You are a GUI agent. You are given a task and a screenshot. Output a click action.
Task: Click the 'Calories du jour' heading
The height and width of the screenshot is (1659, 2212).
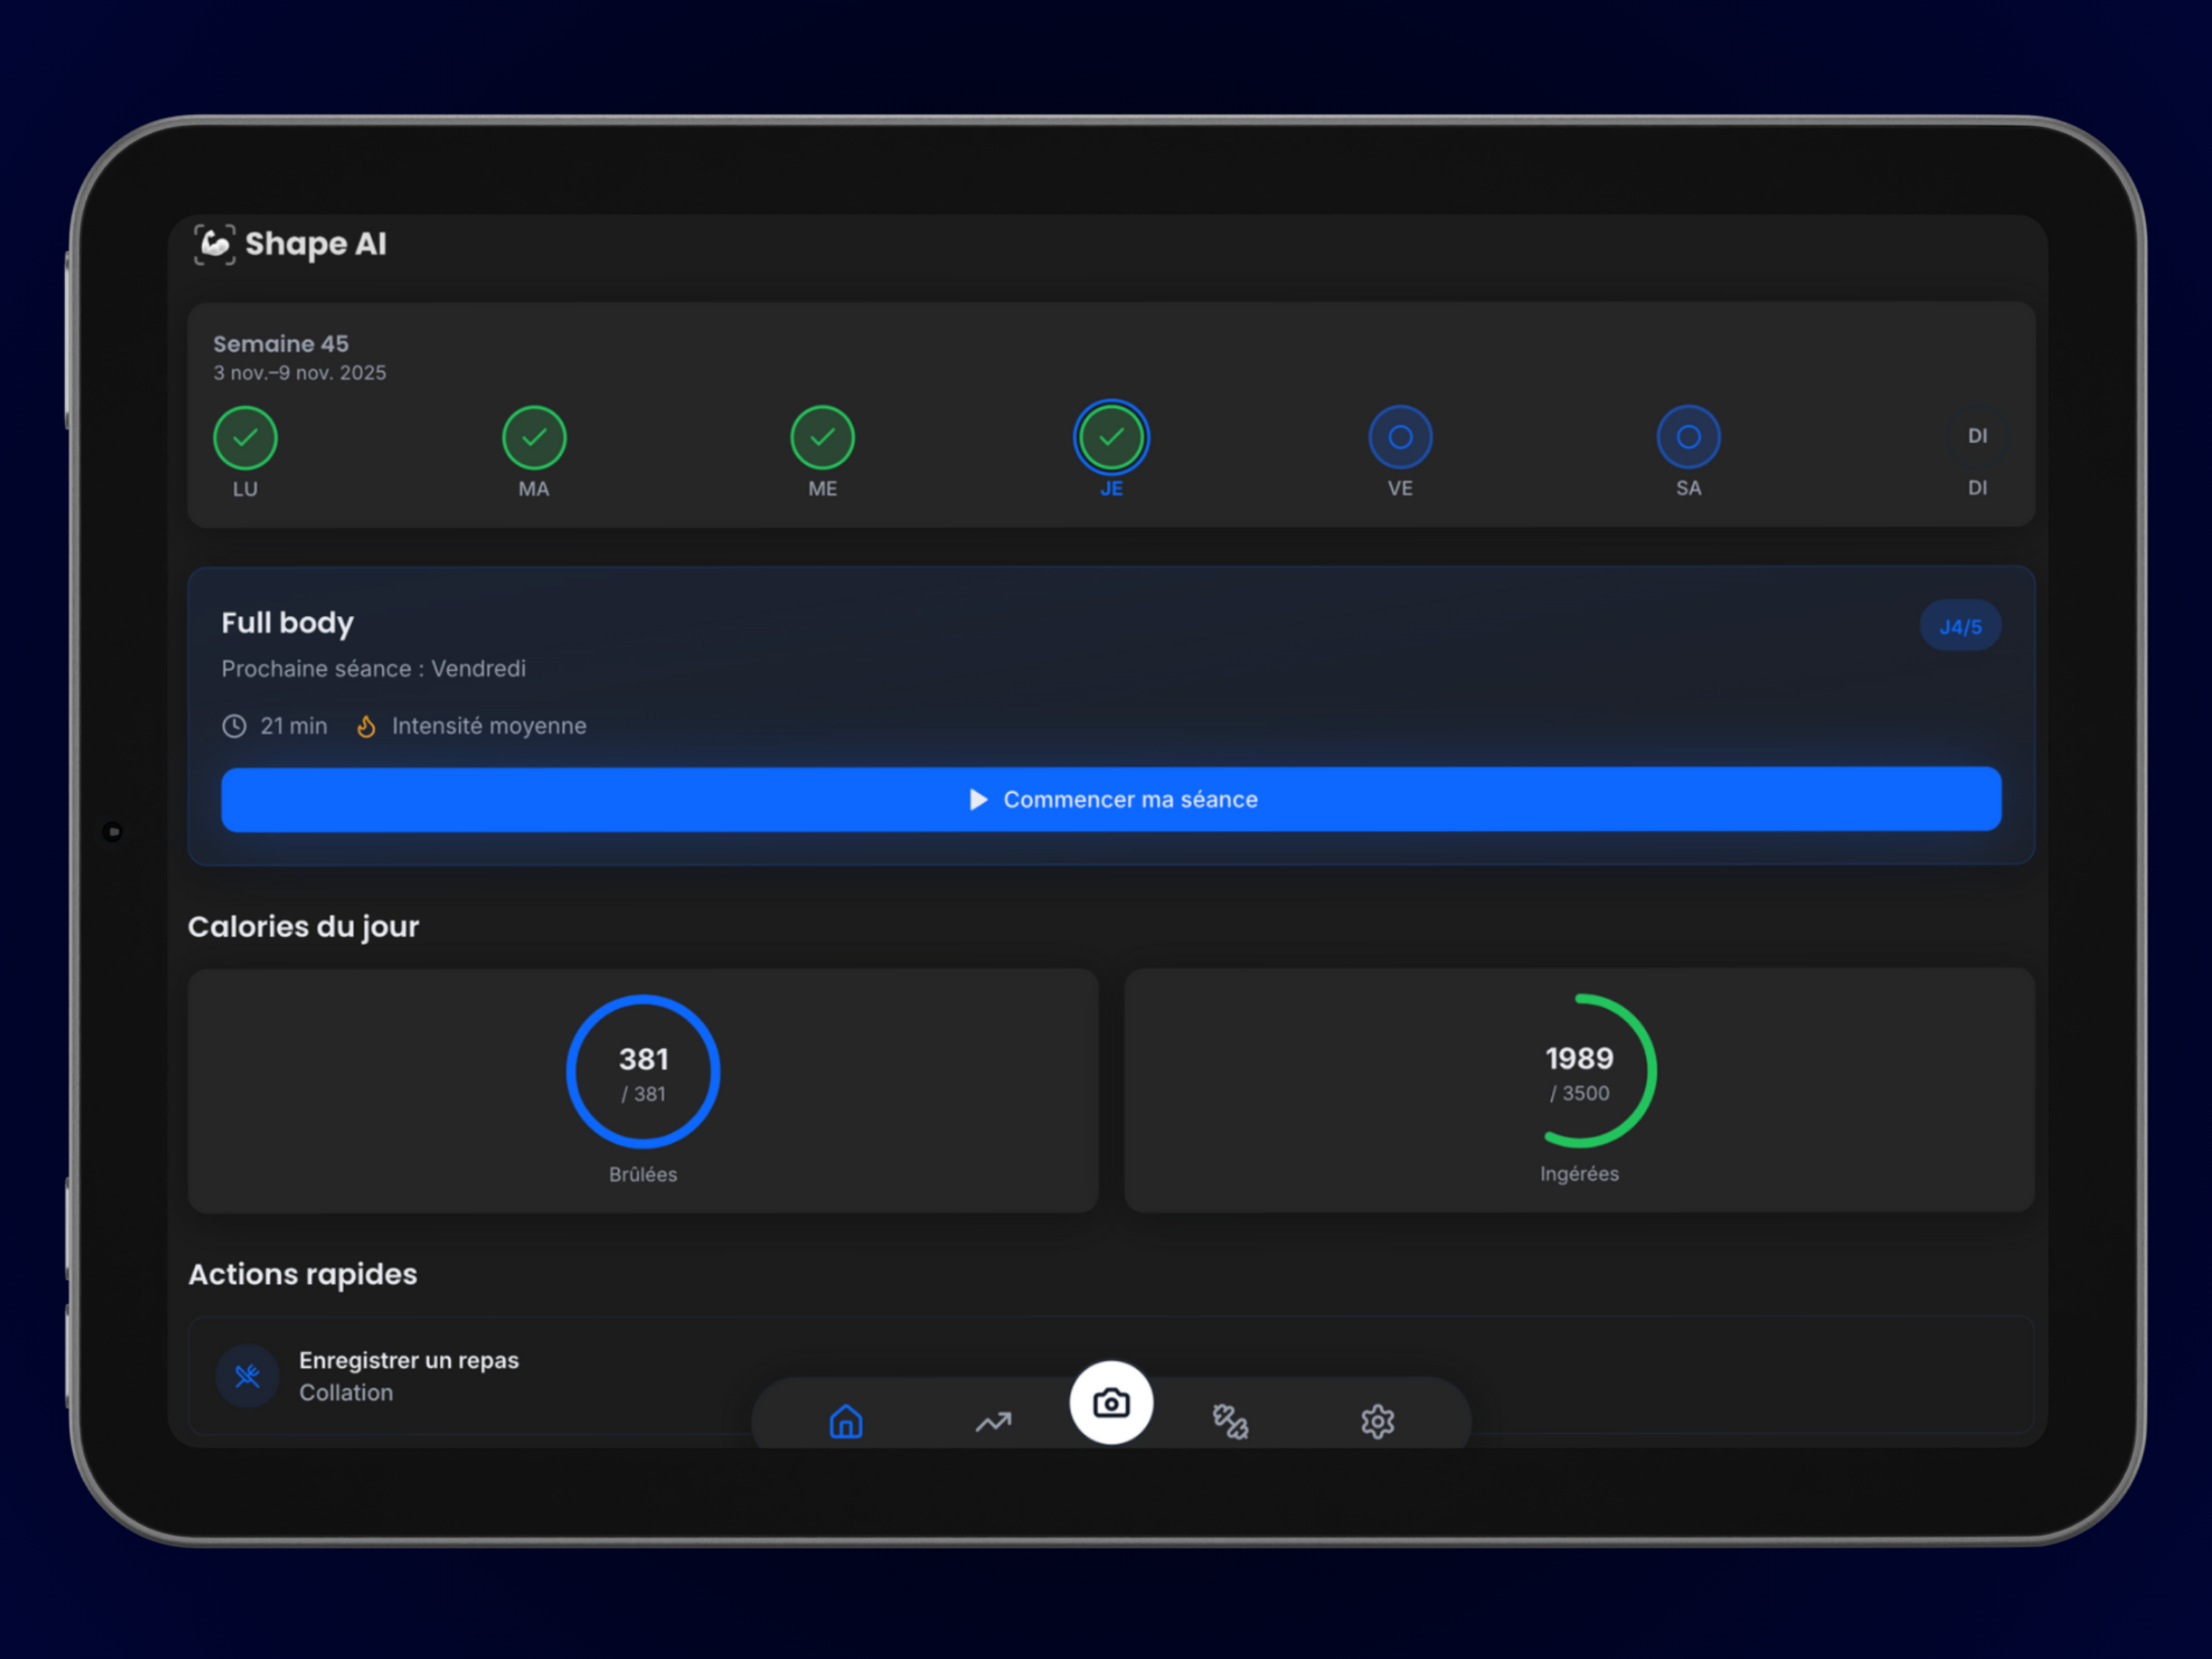(303, 927)
